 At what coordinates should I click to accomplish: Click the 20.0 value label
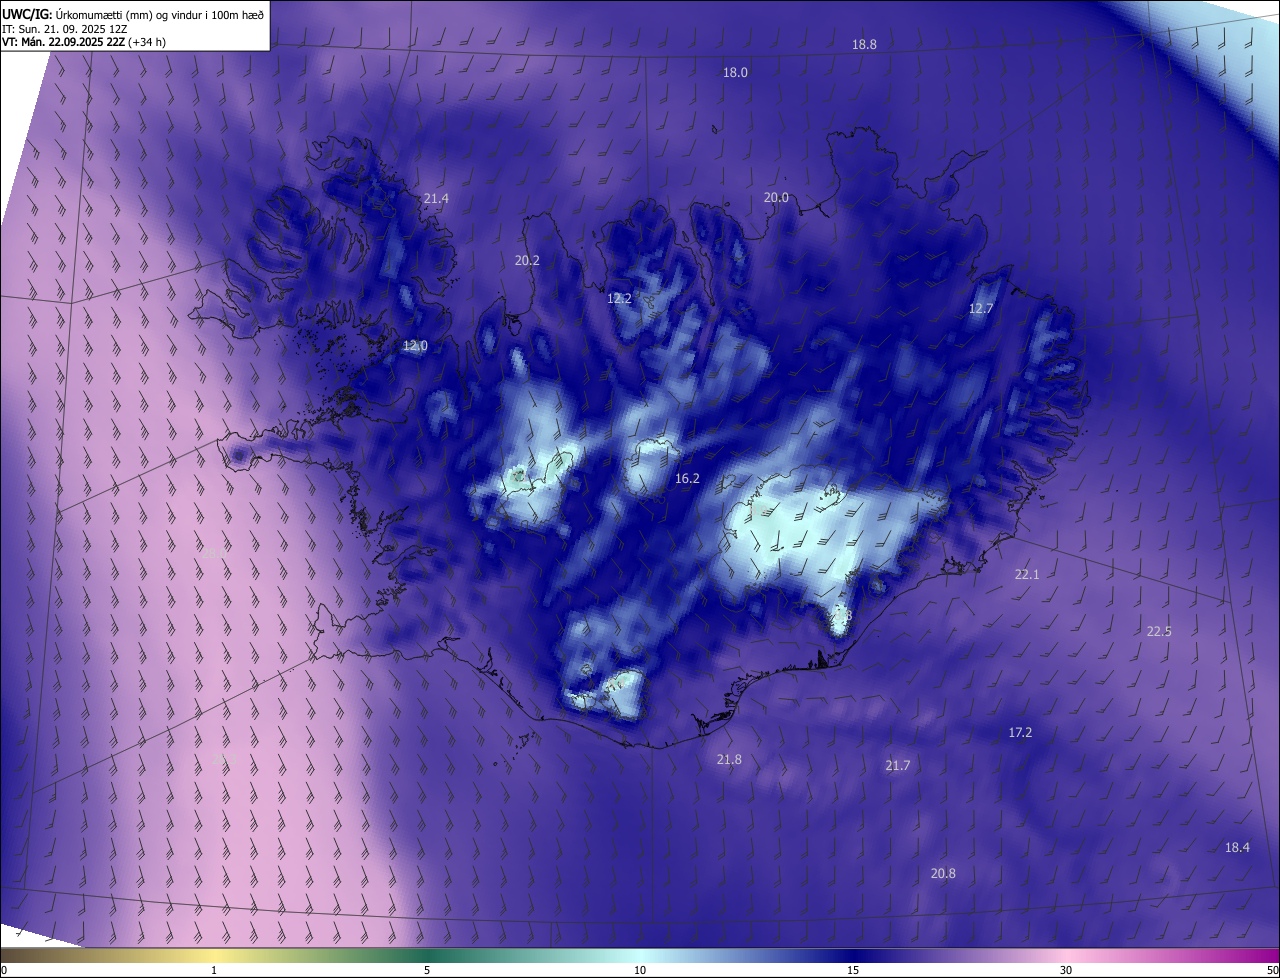[776, 198]
